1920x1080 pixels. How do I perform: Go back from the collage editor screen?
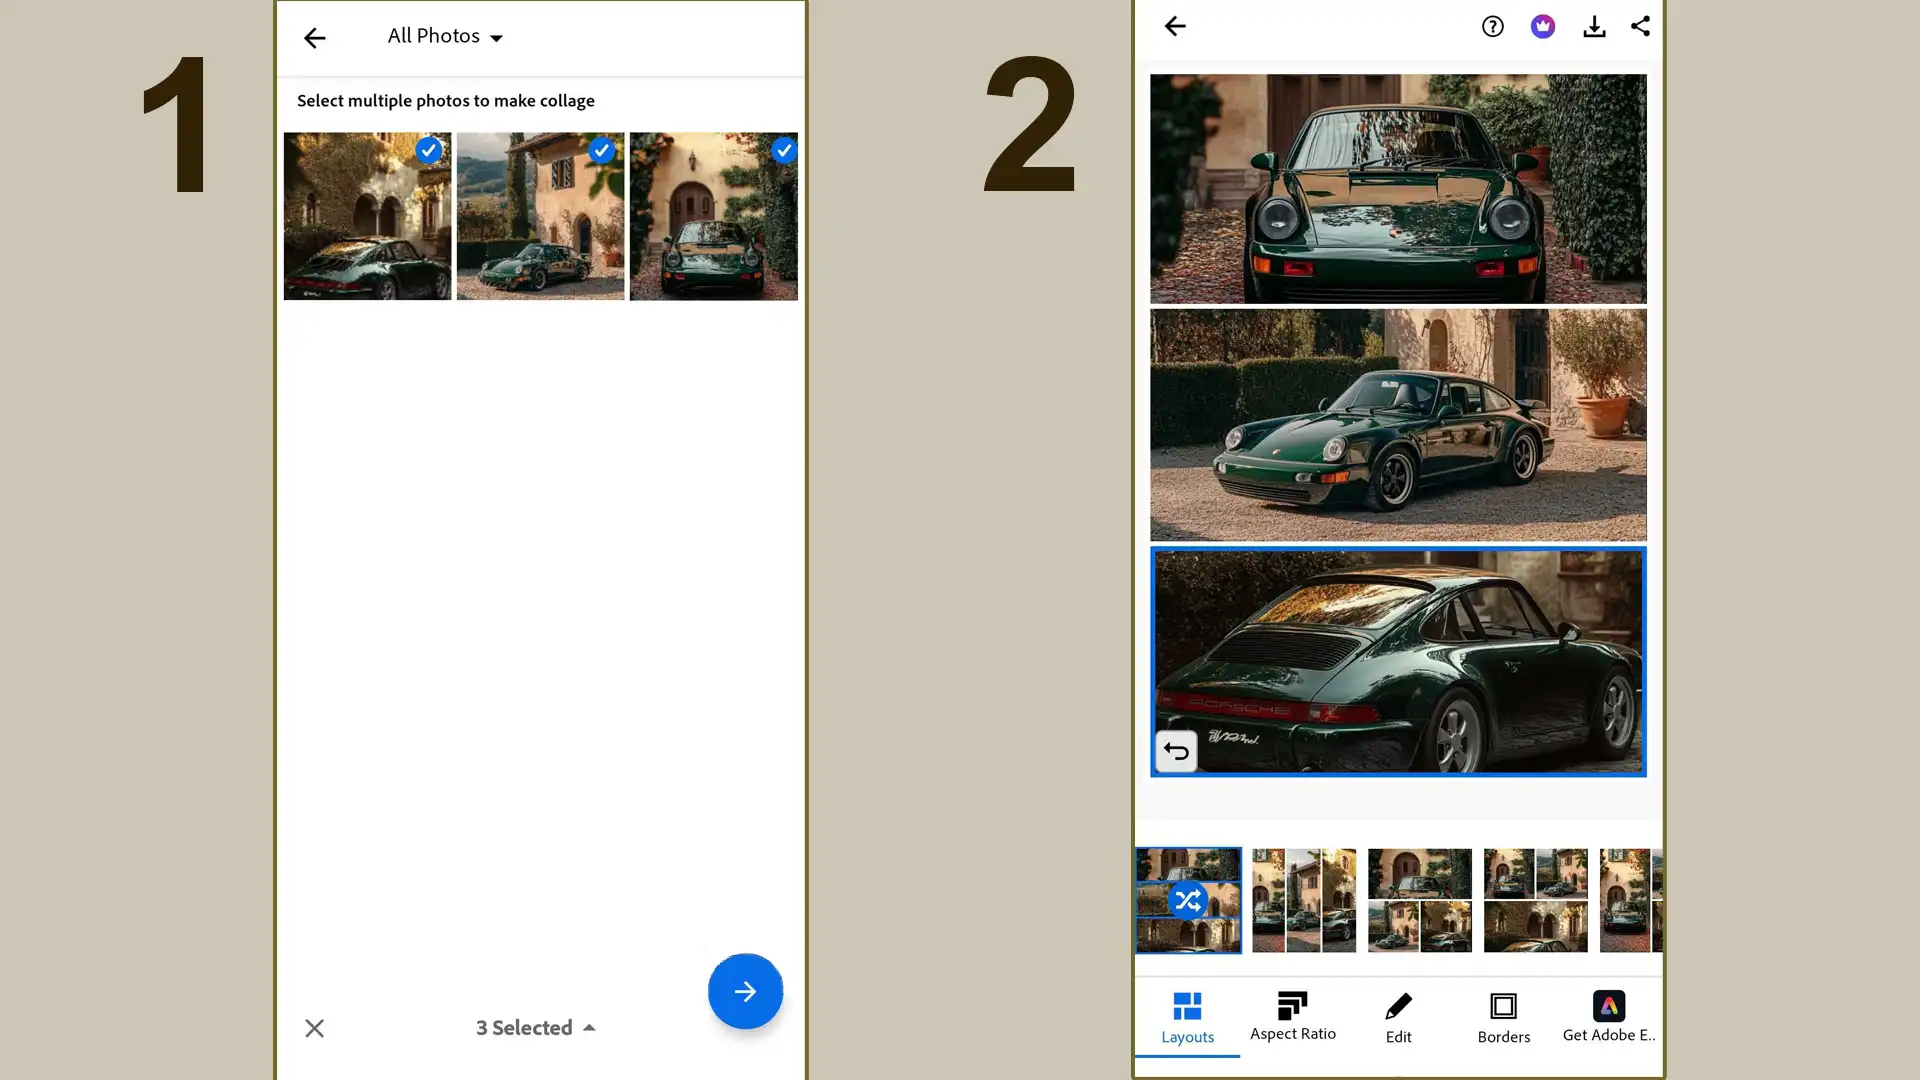1175,26
